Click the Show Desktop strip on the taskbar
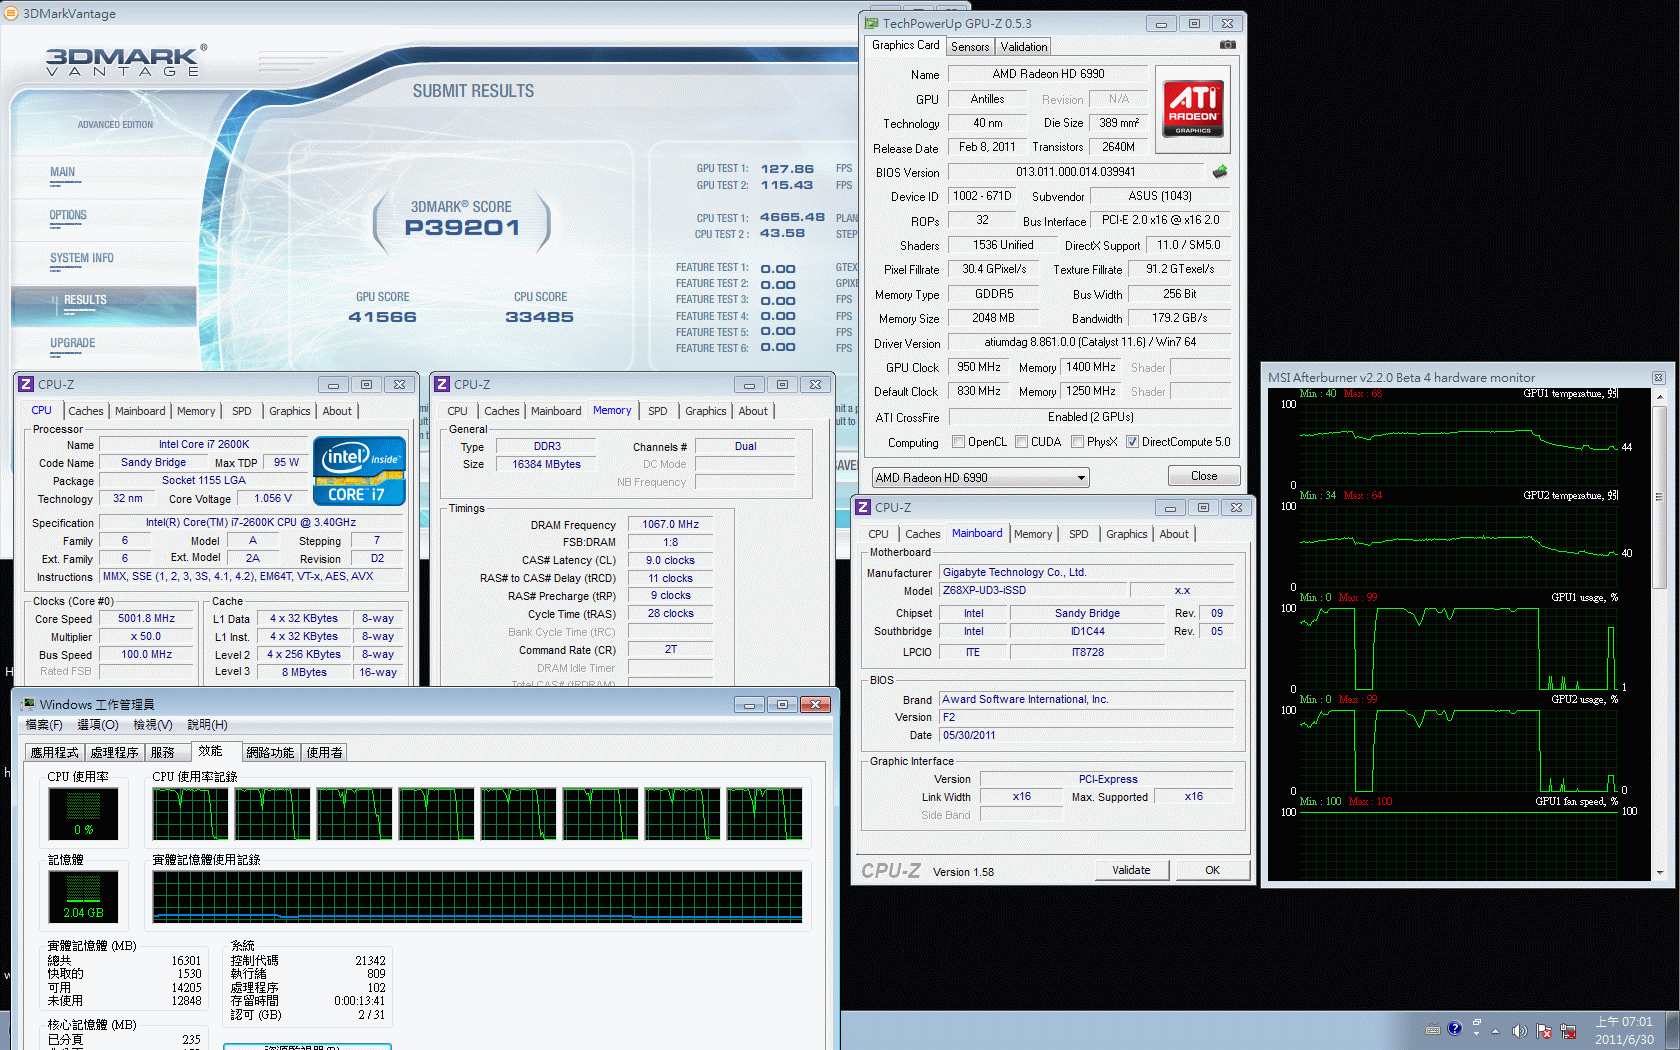This screenshot has width=1680, height=1050. (x=1673, y=1031)
